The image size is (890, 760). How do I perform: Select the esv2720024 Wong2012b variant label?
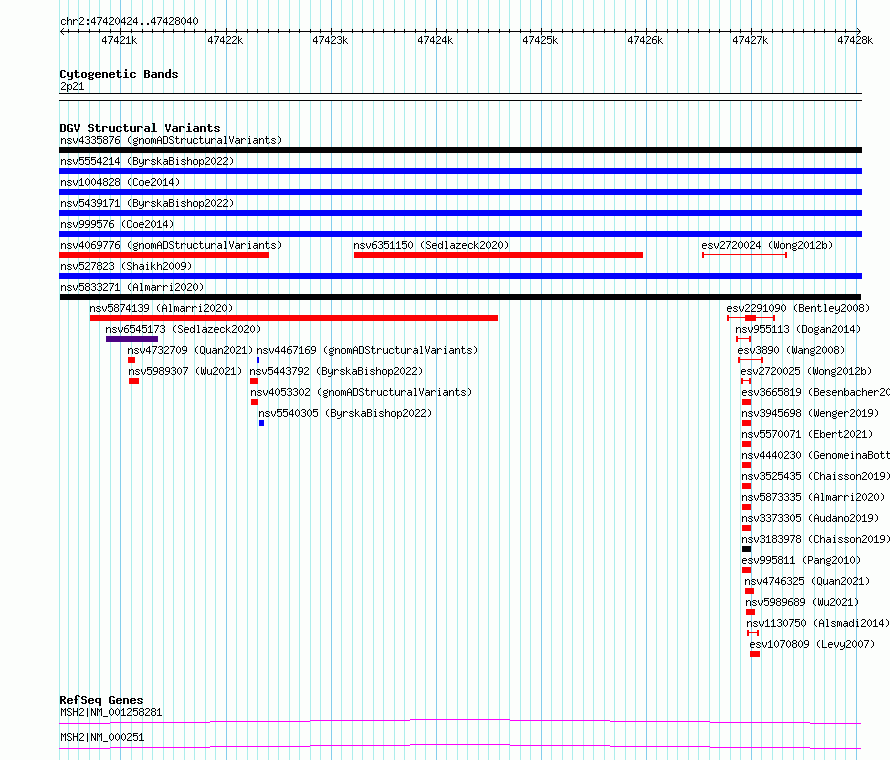[767, 245]
